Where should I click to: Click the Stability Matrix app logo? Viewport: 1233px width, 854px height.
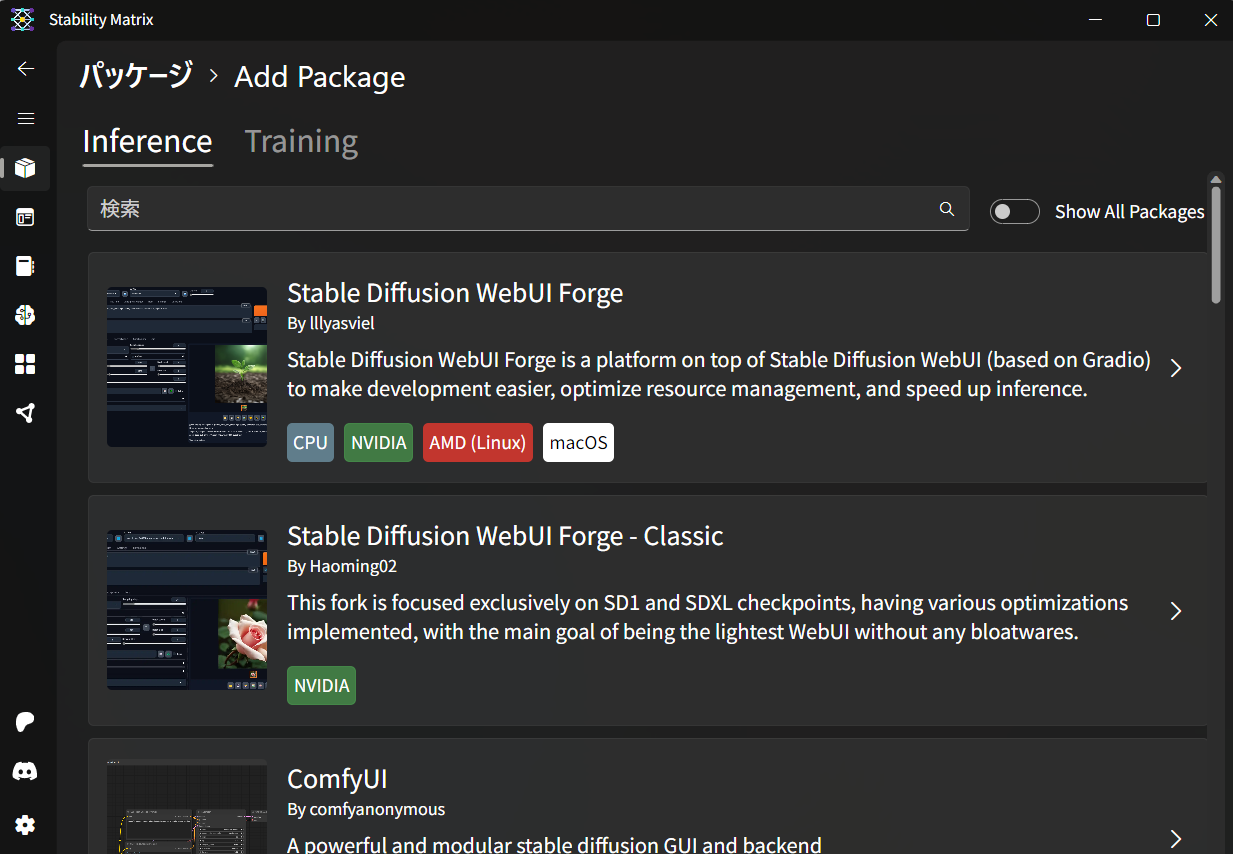coord(23,20)
